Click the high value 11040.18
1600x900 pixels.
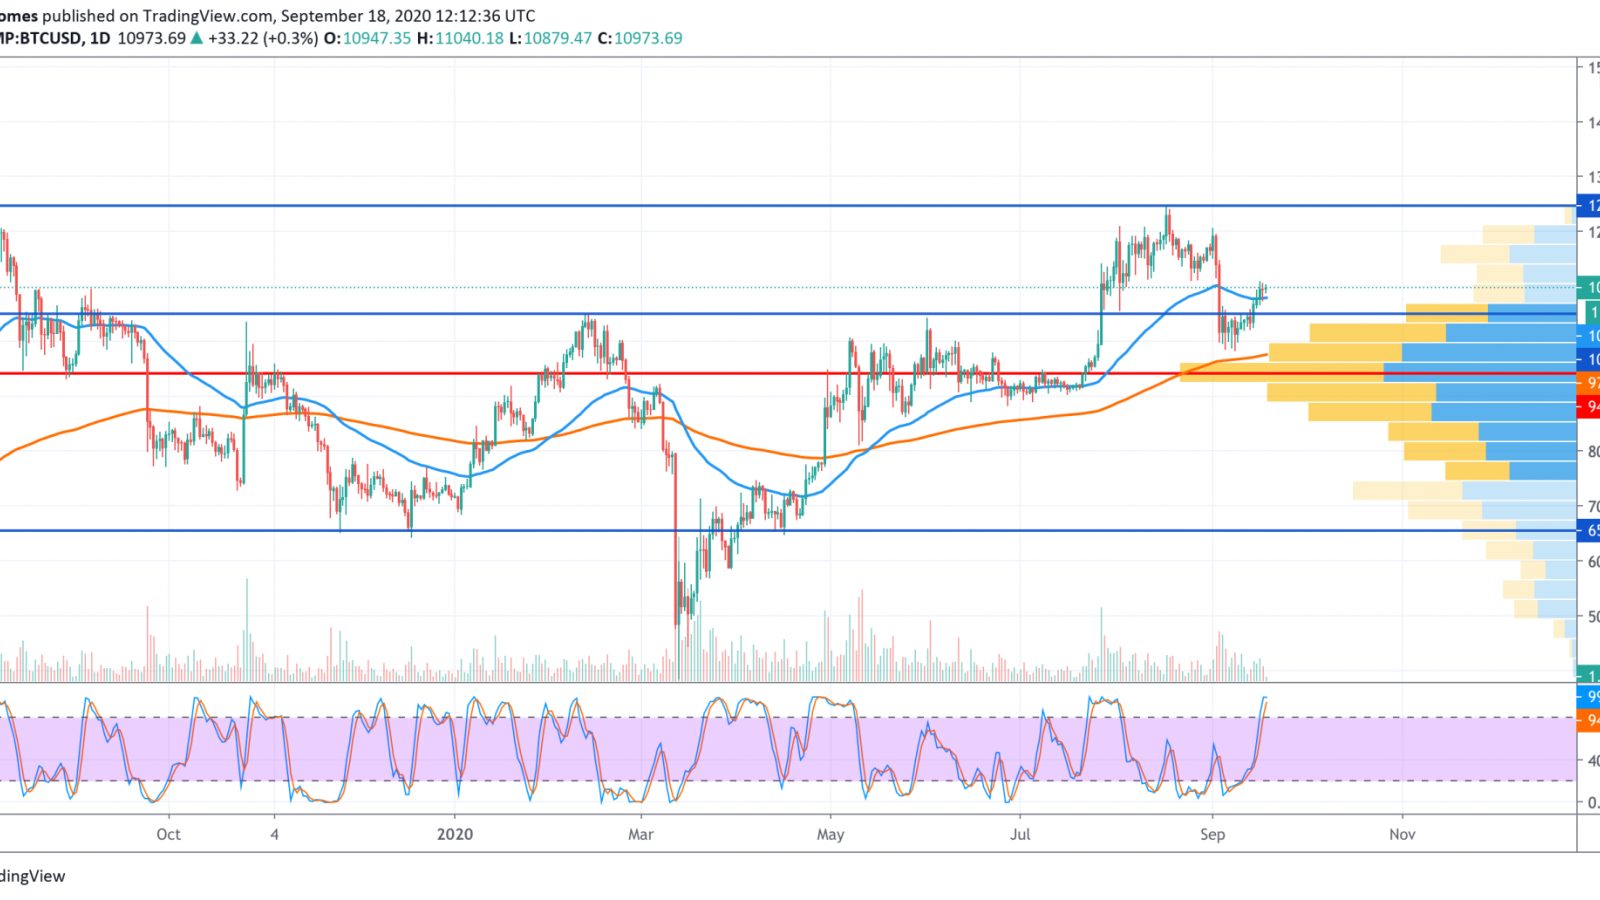469,38
